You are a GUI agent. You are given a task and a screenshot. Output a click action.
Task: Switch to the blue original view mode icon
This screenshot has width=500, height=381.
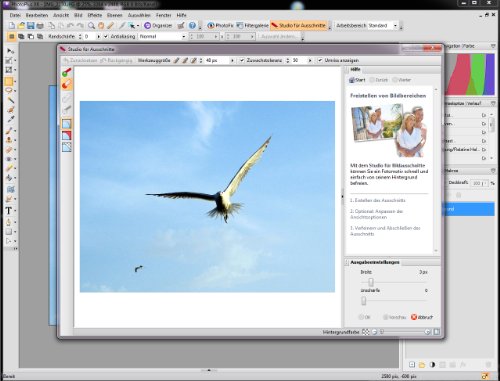(67, 124)
